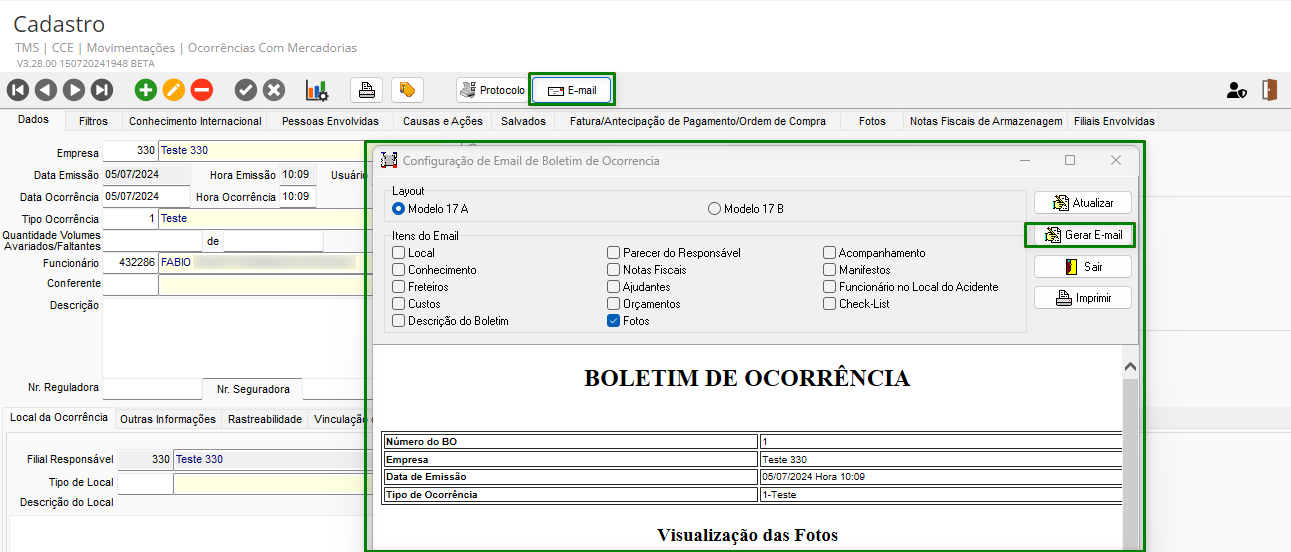This screenshot has width=1291, height=552.
Task: Click the orange tag icon in toolbar
Action: pos(407,90)
